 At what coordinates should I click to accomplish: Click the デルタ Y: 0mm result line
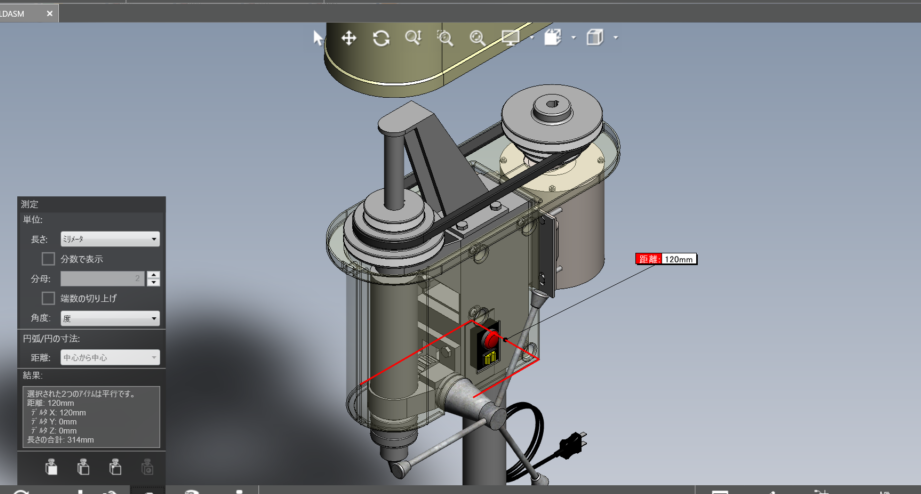coord(53,422)
